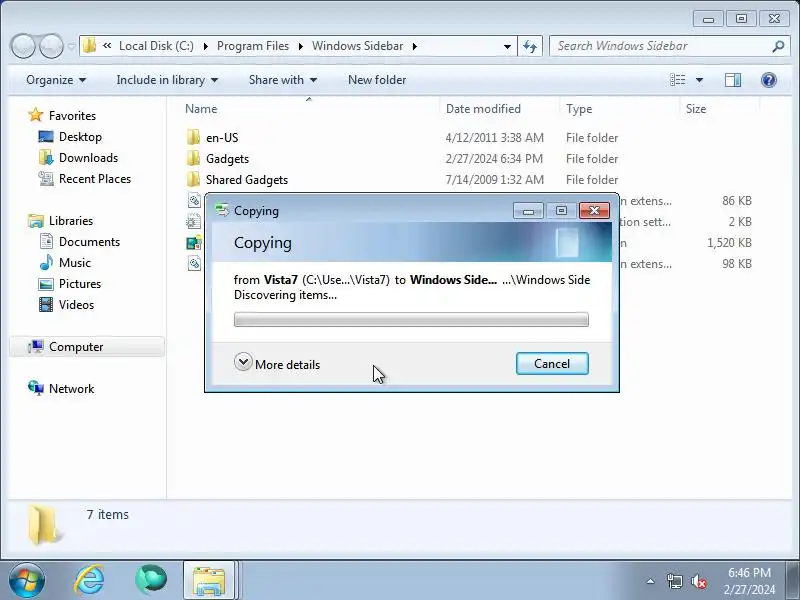800x600 pixels.
Task: Click the New folder button
Action: (377, 80)
